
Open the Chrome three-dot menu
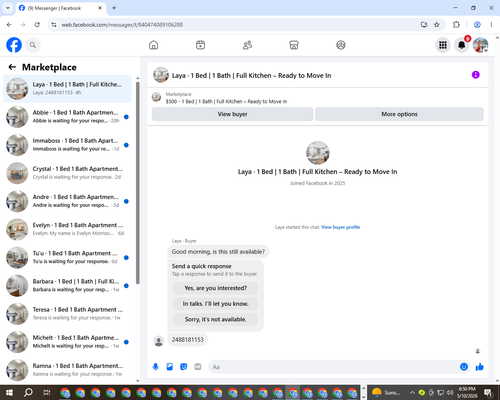pos(491,25)
